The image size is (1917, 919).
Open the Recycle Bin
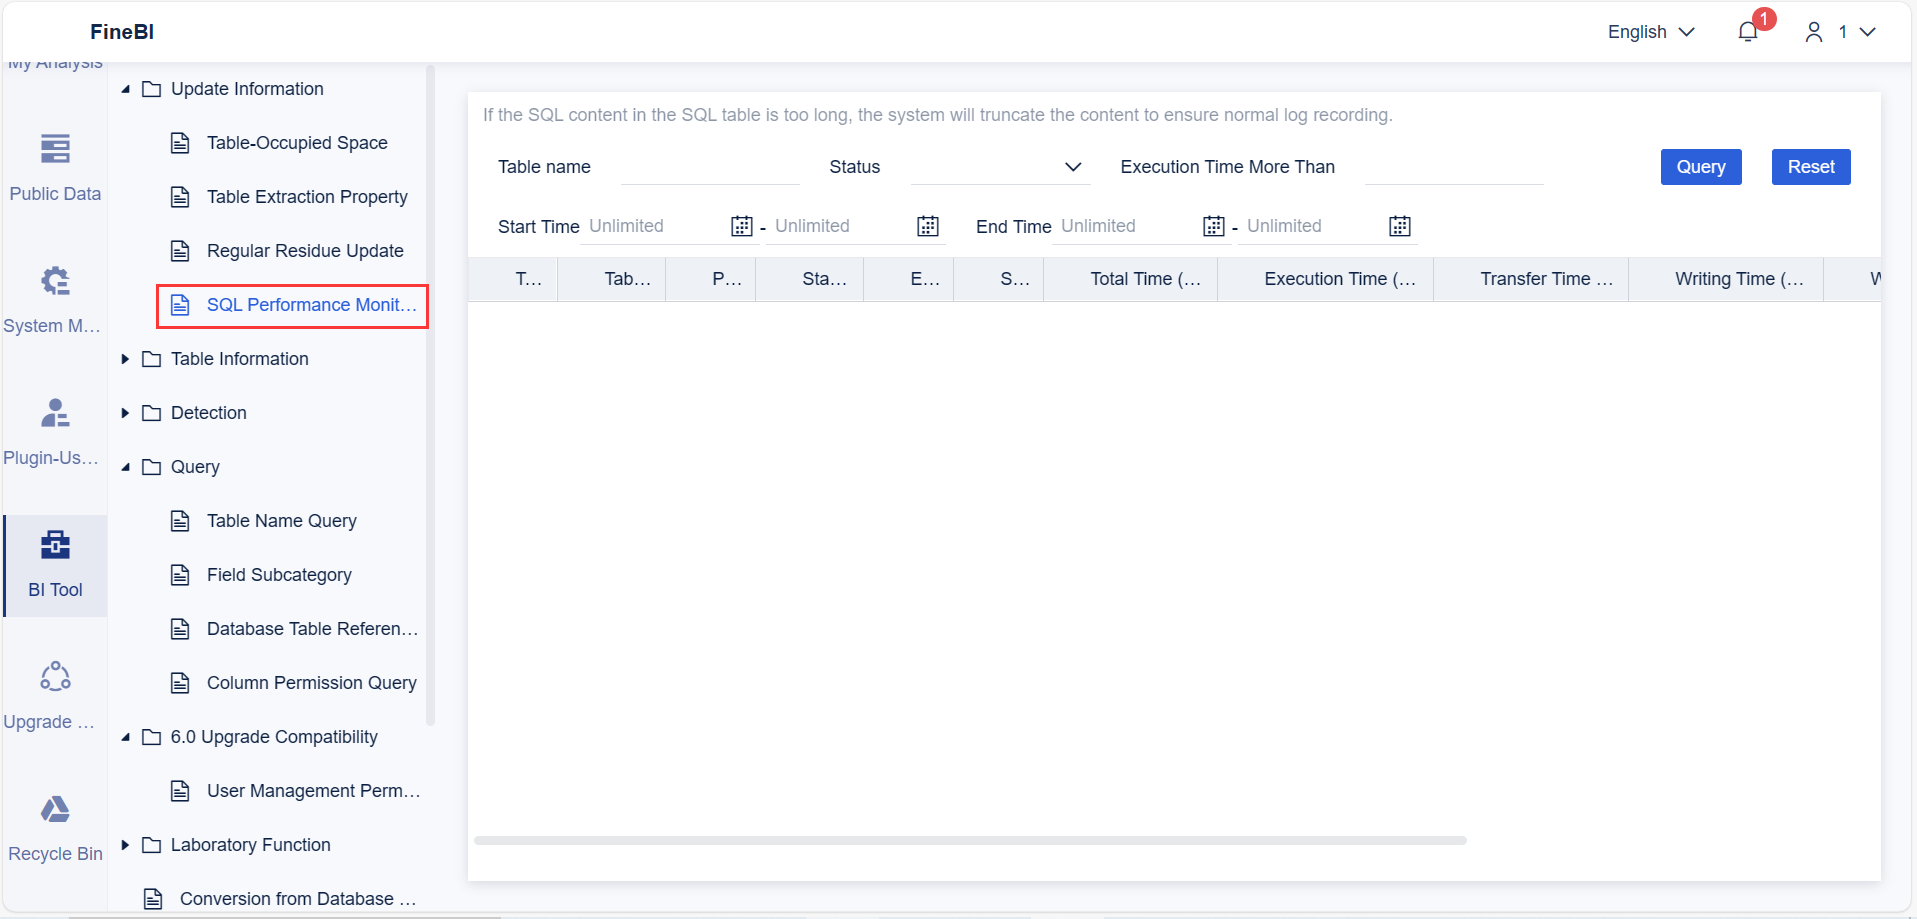[55, 826]
